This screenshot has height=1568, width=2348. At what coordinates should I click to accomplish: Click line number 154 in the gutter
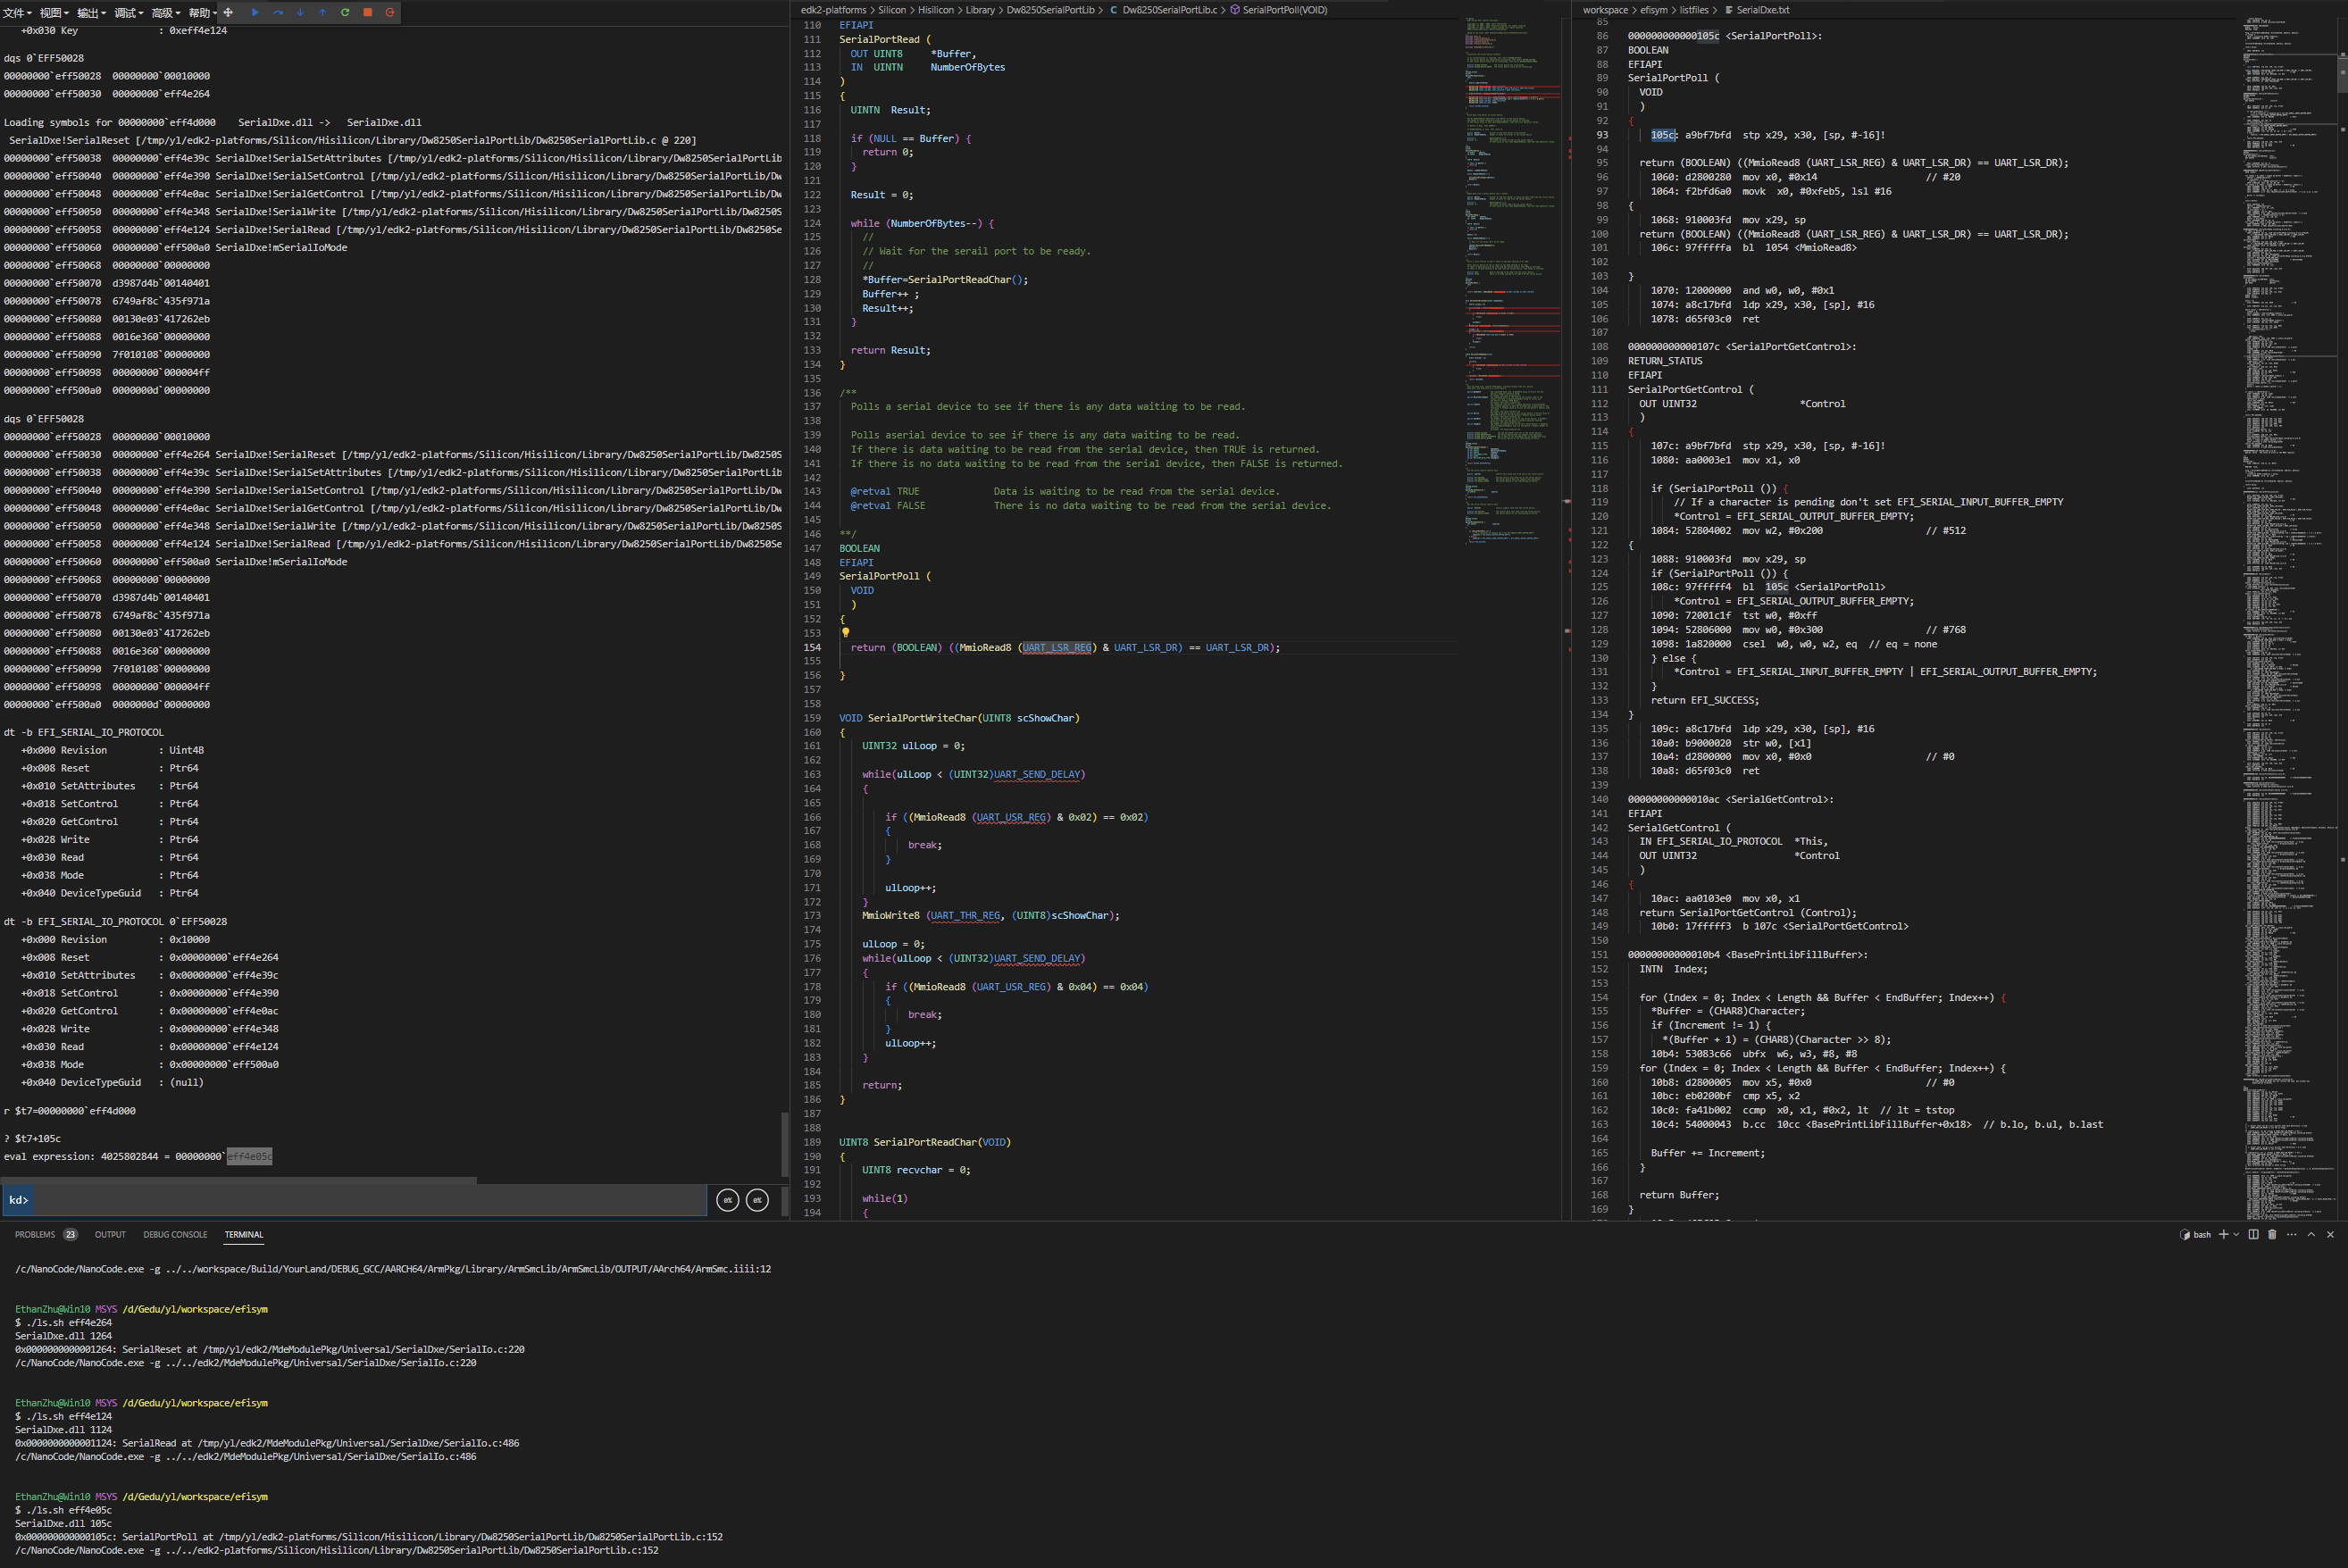(x=812, y=648)
